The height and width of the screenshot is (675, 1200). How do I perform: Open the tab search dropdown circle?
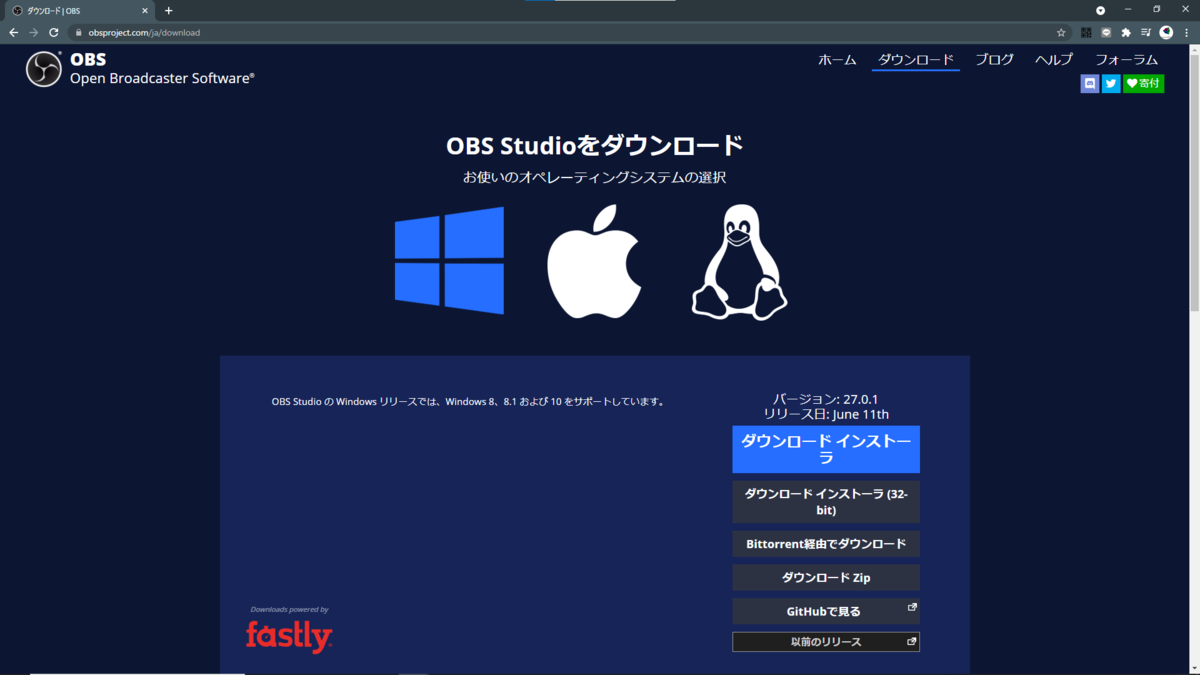click(x=1100, y=10)
